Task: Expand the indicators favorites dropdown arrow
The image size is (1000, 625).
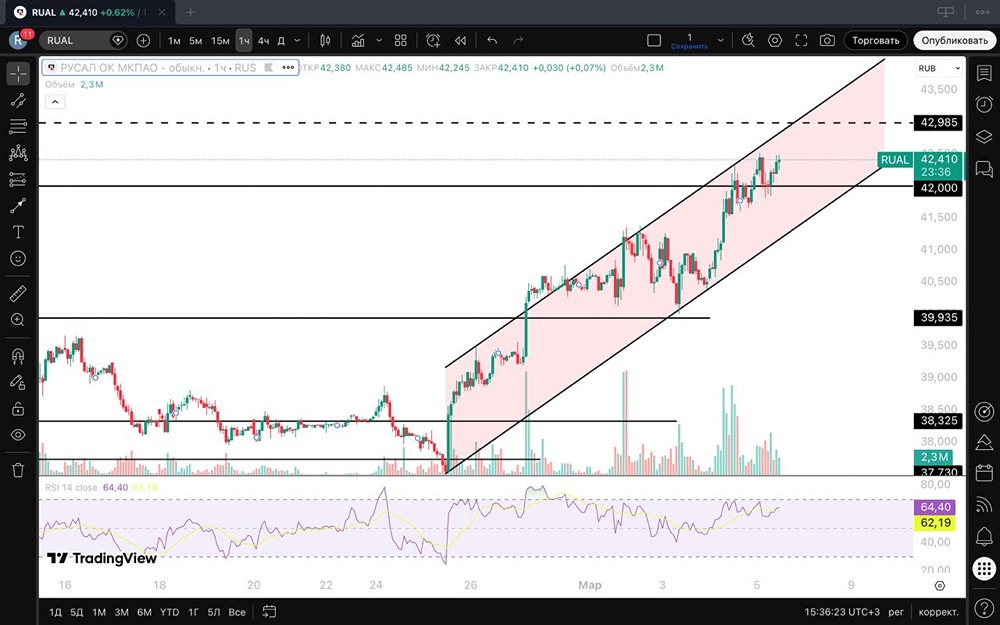Action: [x=379, y=41]
